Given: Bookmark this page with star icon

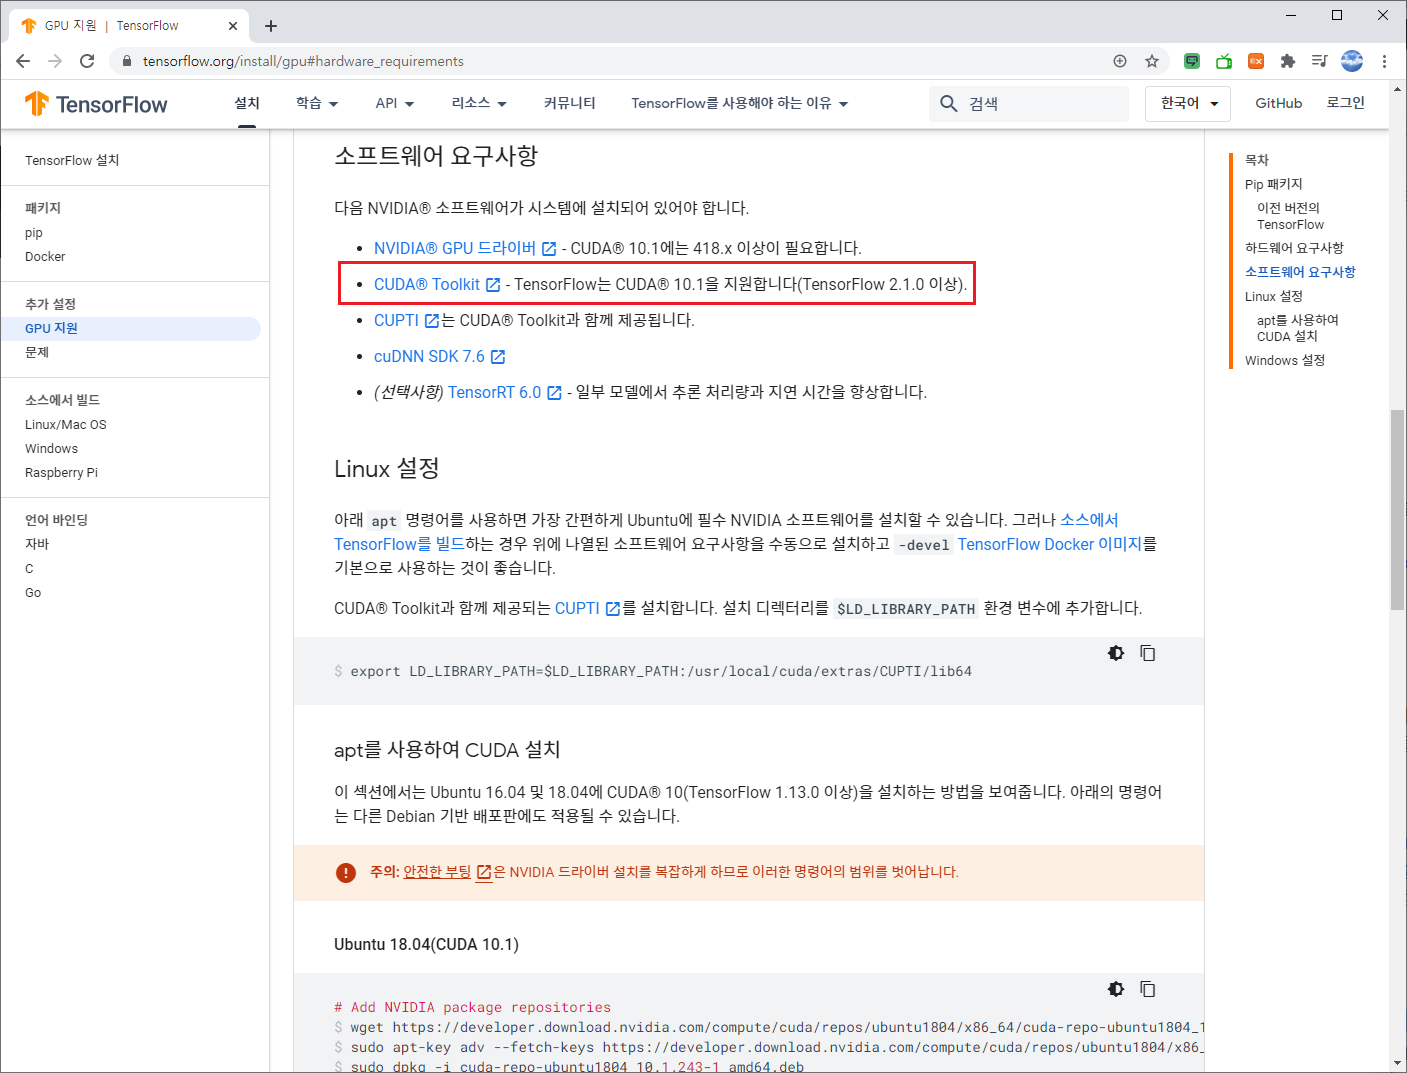Looking at the screenshot, I should [x=1152, y=61].
